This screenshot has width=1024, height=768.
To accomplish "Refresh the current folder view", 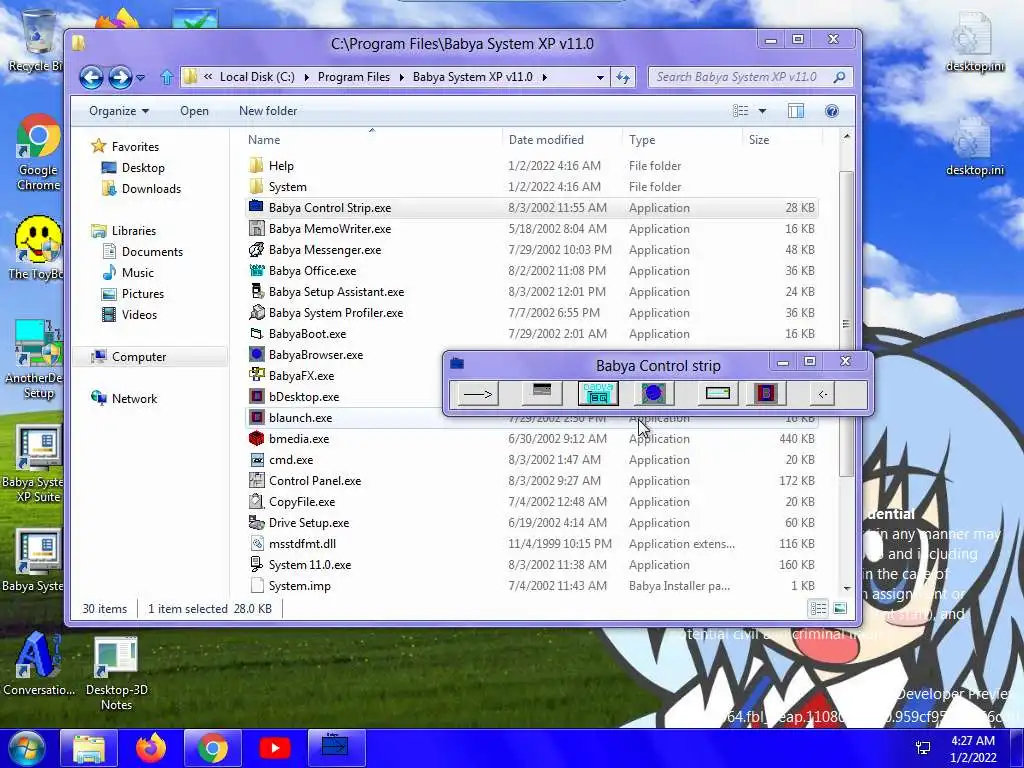I will 623,77.
